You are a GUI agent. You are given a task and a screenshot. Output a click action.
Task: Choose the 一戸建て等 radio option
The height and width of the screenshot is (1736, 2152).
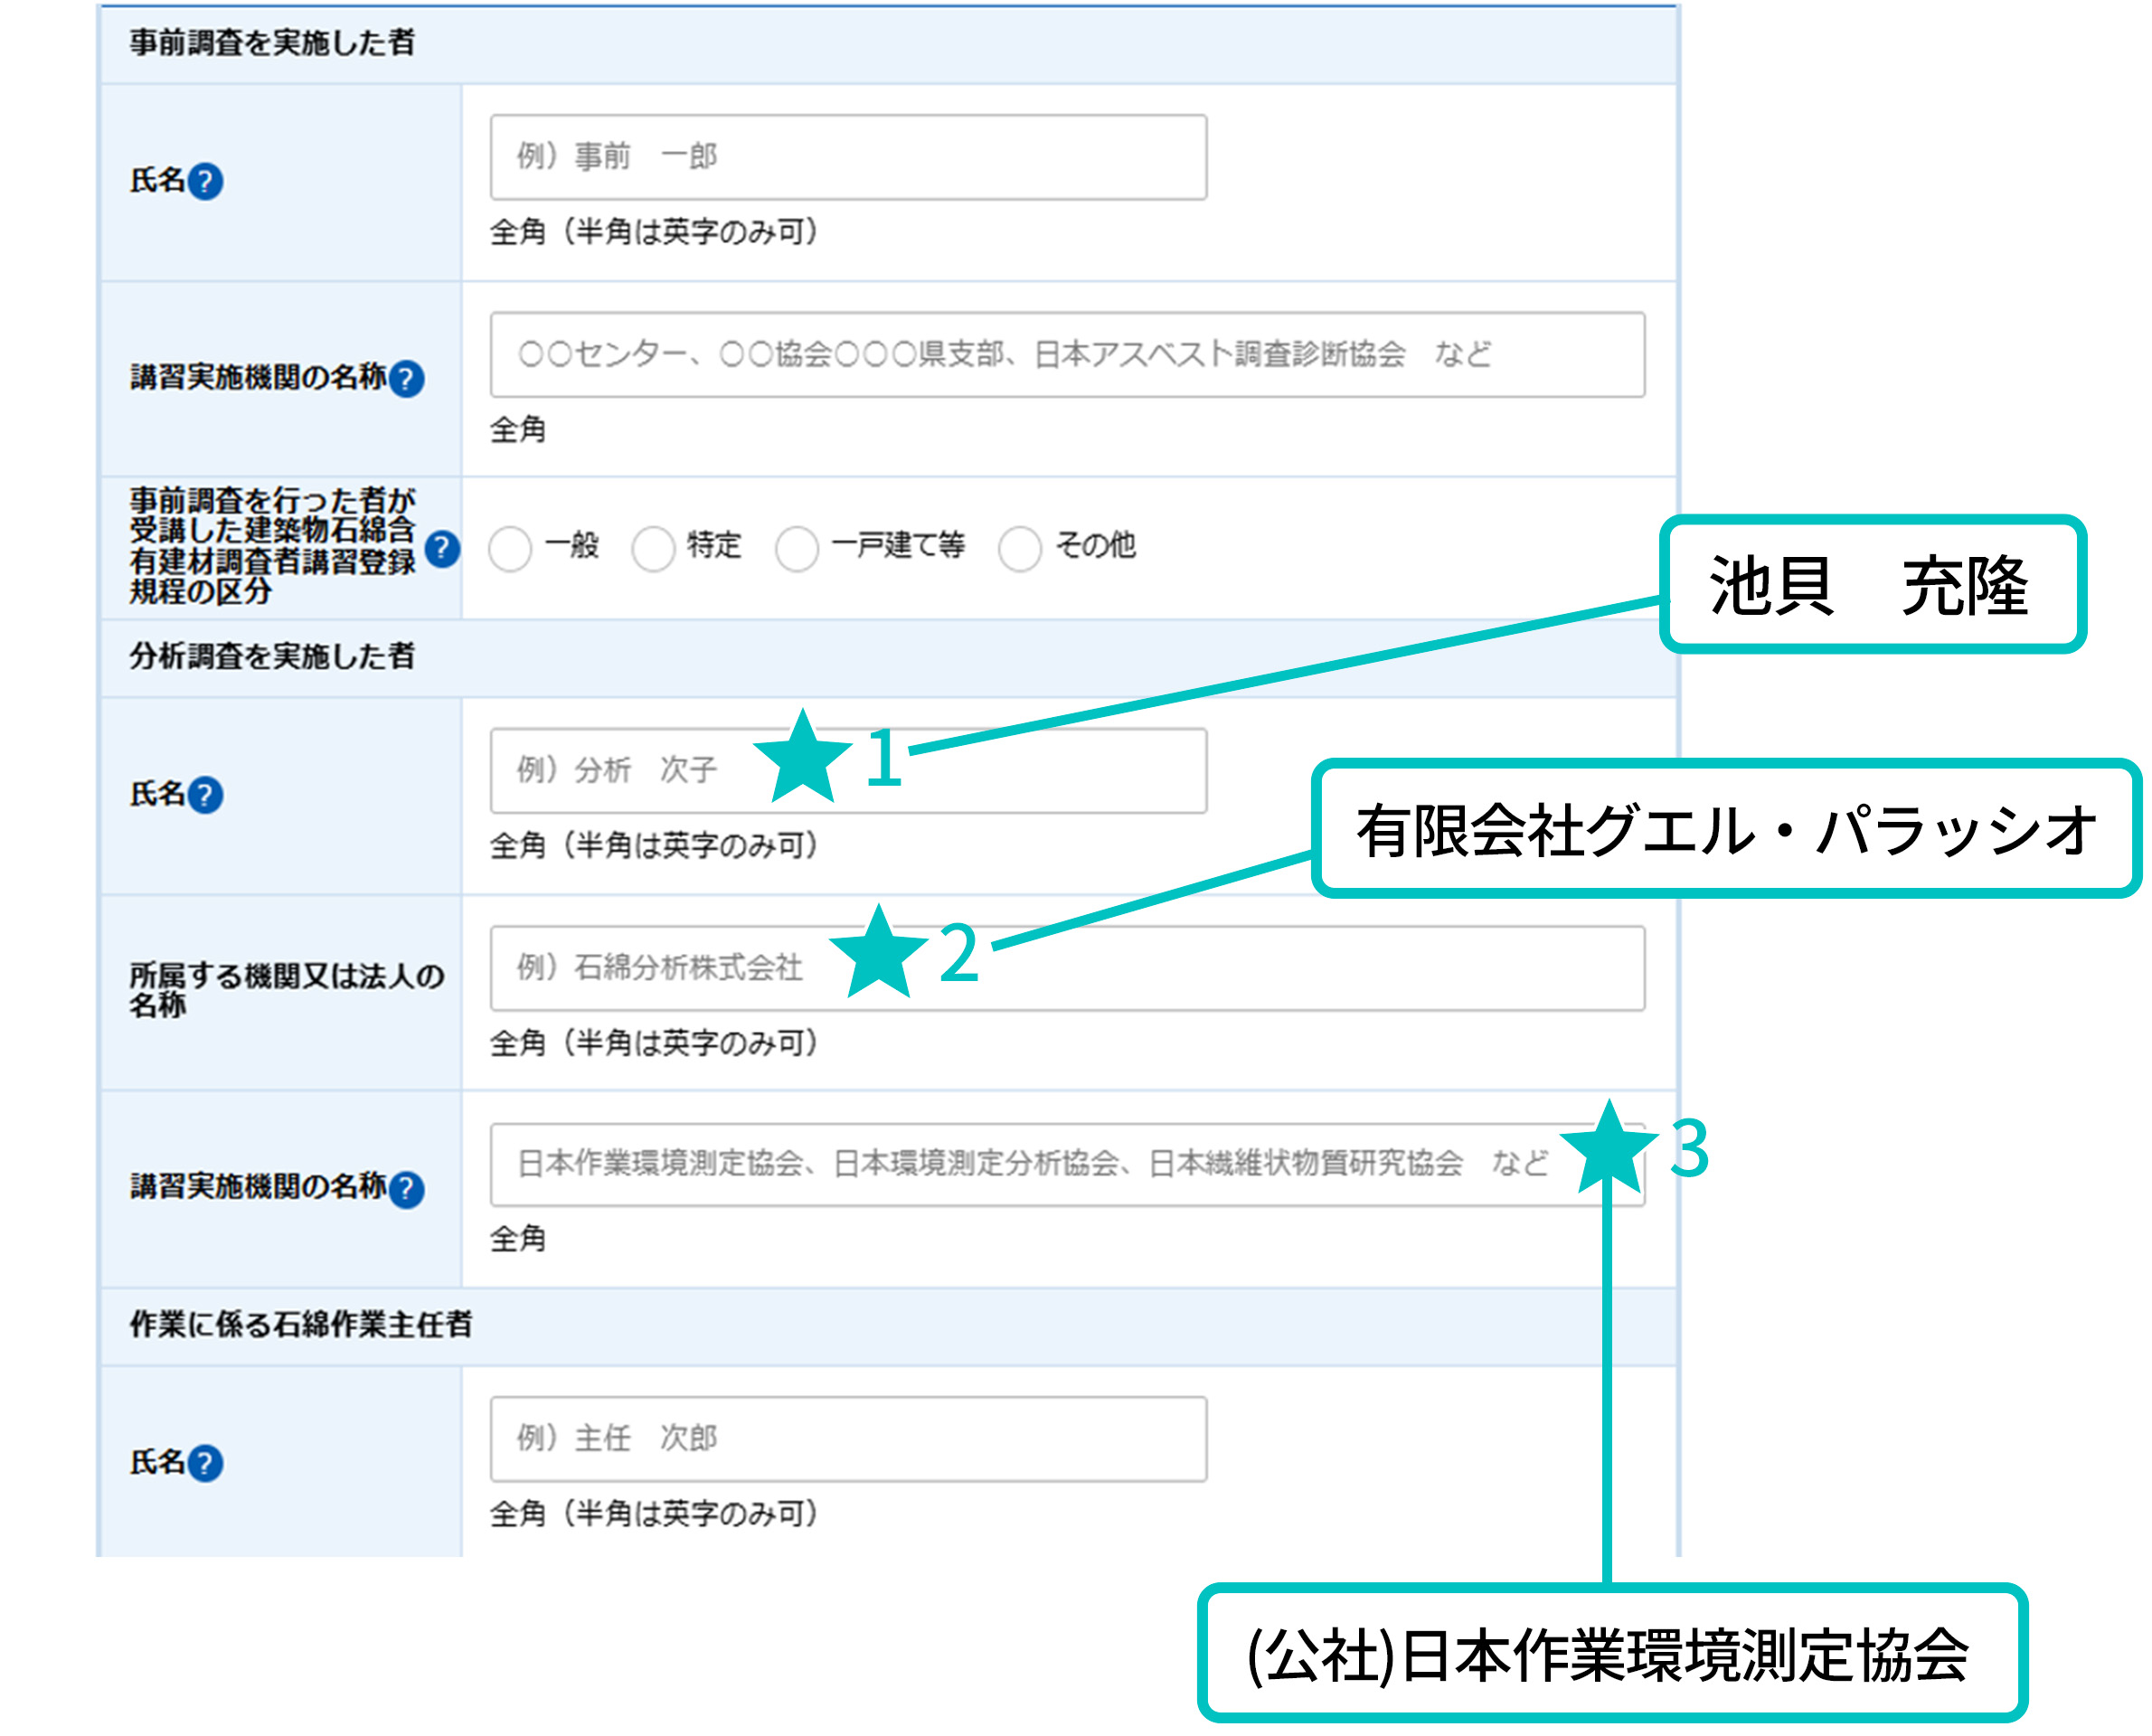pos(797,549)
